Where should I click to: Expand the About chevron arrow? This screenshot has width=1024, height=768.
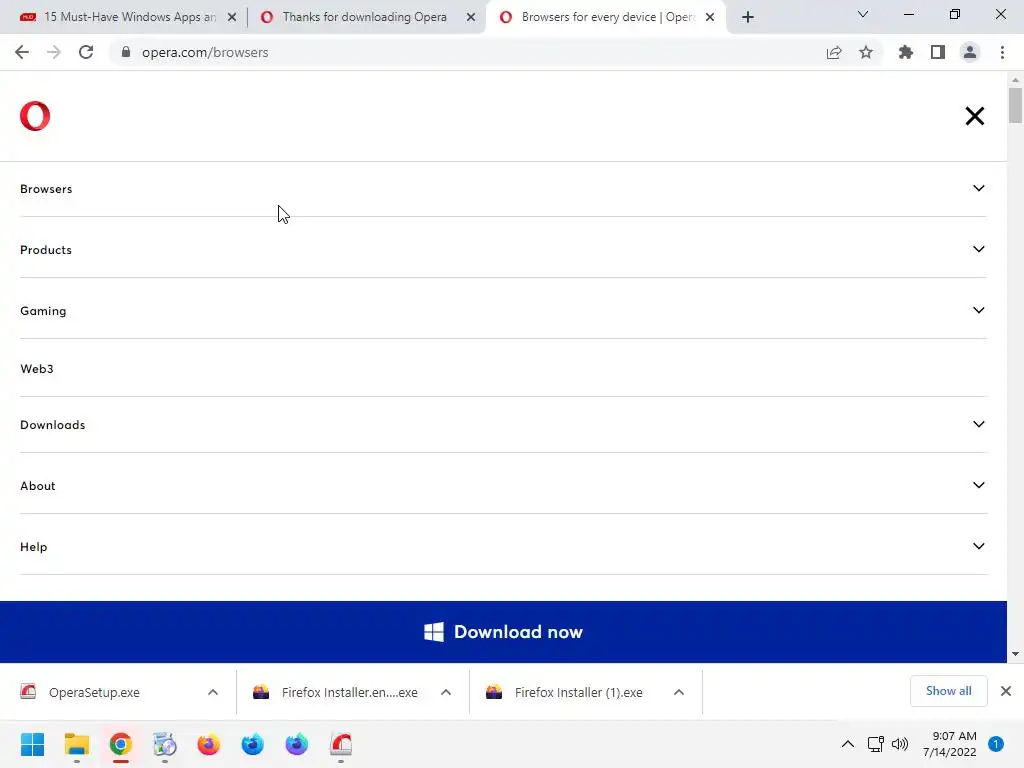click(978, 485)
